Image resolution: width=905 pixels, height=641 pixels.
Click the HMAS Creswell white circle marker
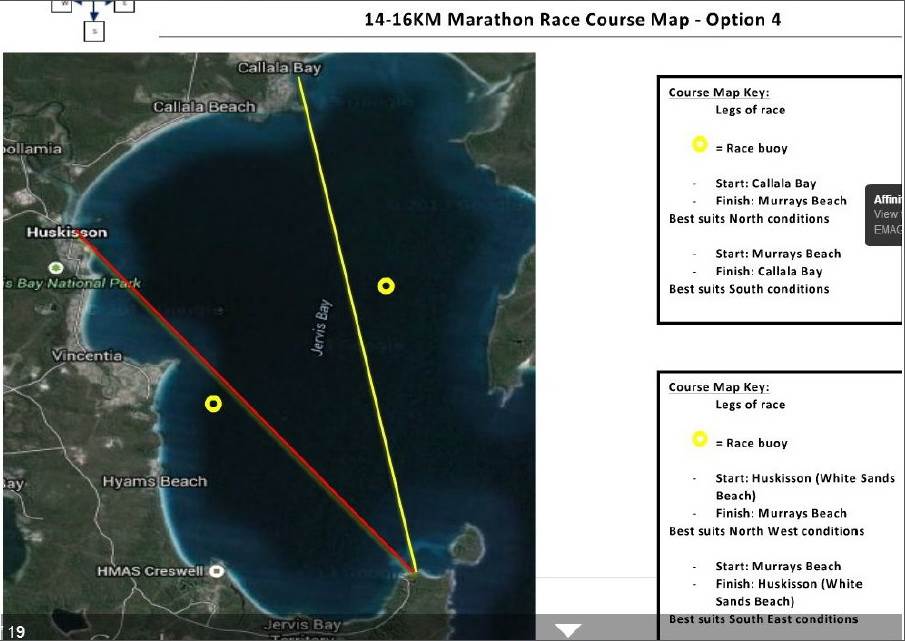[x=215, y=571]
